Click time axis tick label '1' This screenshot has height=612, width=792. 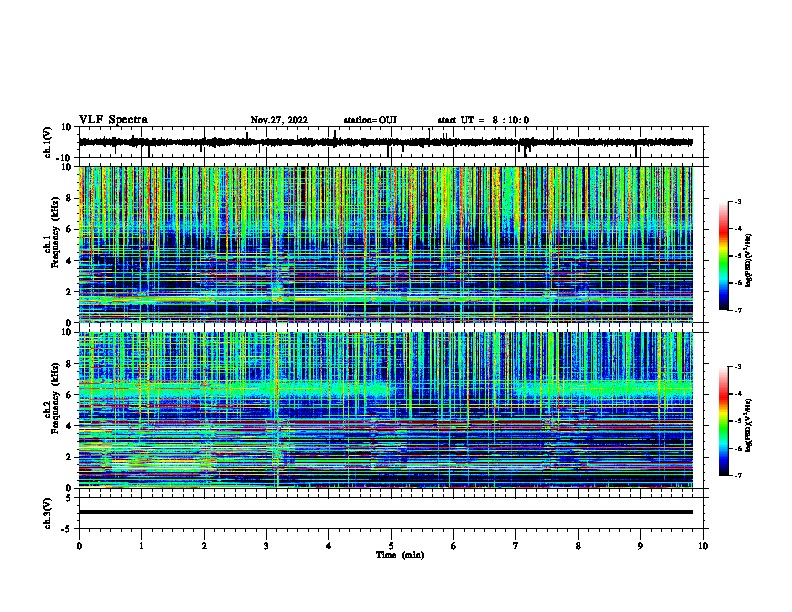(141, 546)
